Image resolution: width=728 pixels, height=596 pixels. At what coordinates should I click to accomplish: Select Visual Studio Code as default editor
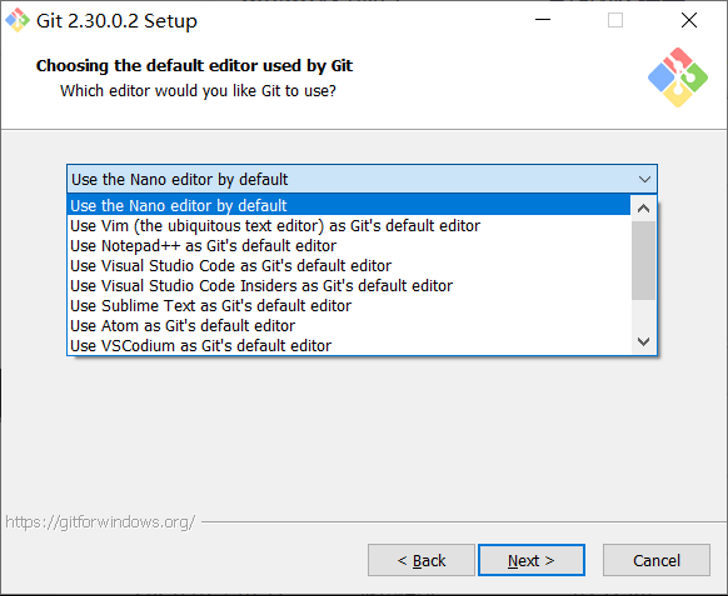231,266
